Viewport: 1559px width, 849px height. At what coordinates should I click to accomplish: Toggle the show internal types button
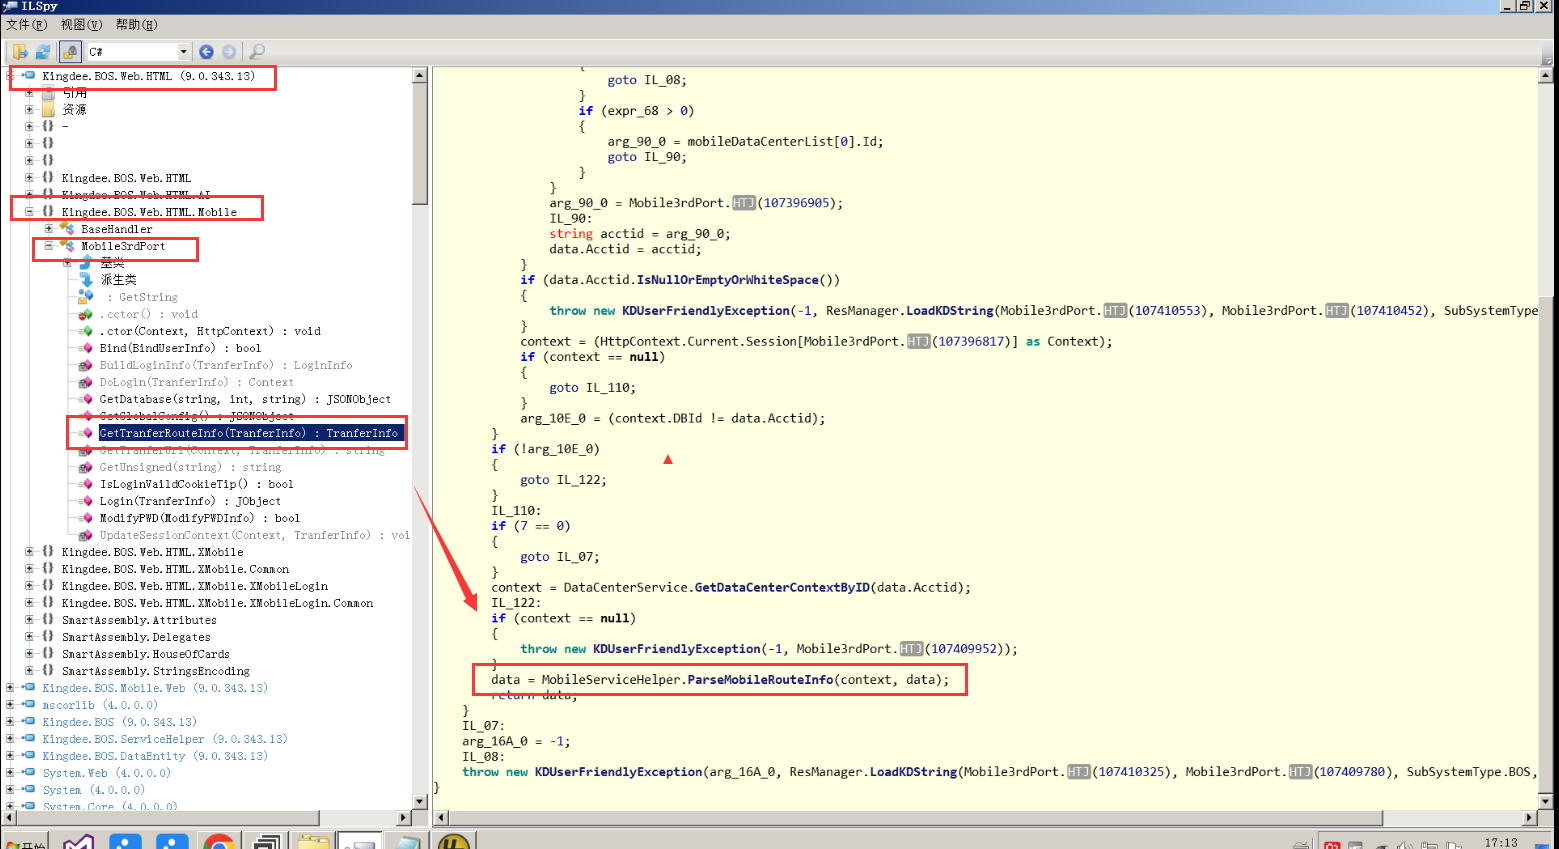click(x=70, y=52)
